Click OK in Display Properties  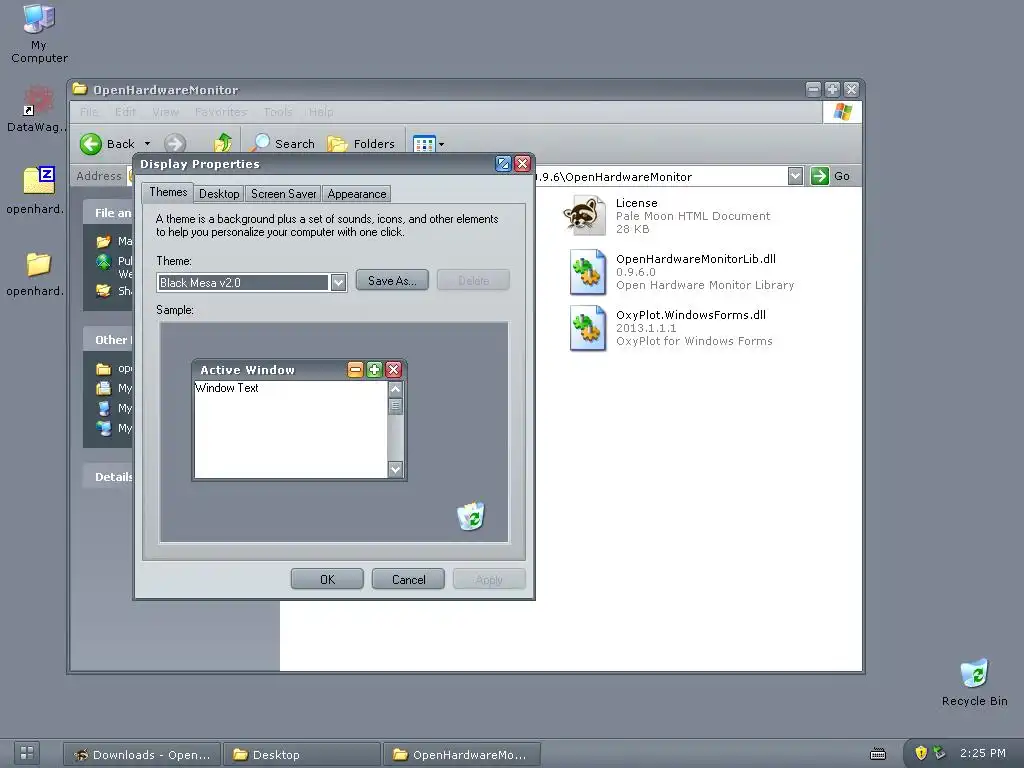point(327,579)
